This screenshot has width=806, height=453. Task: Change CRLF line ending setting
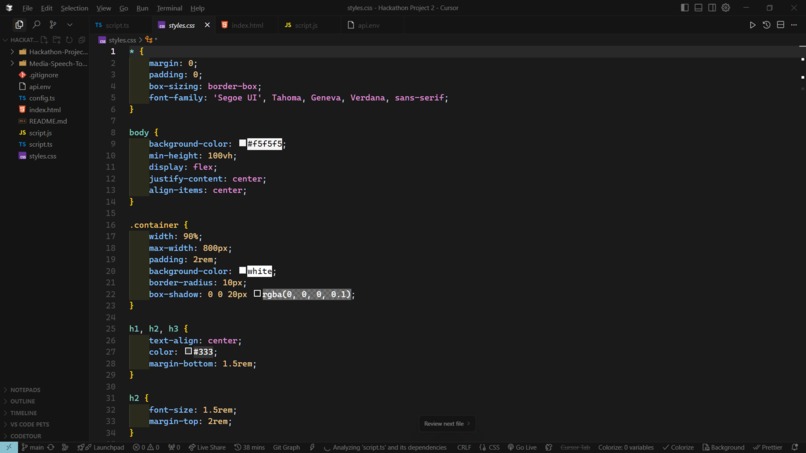coord(464,447)
